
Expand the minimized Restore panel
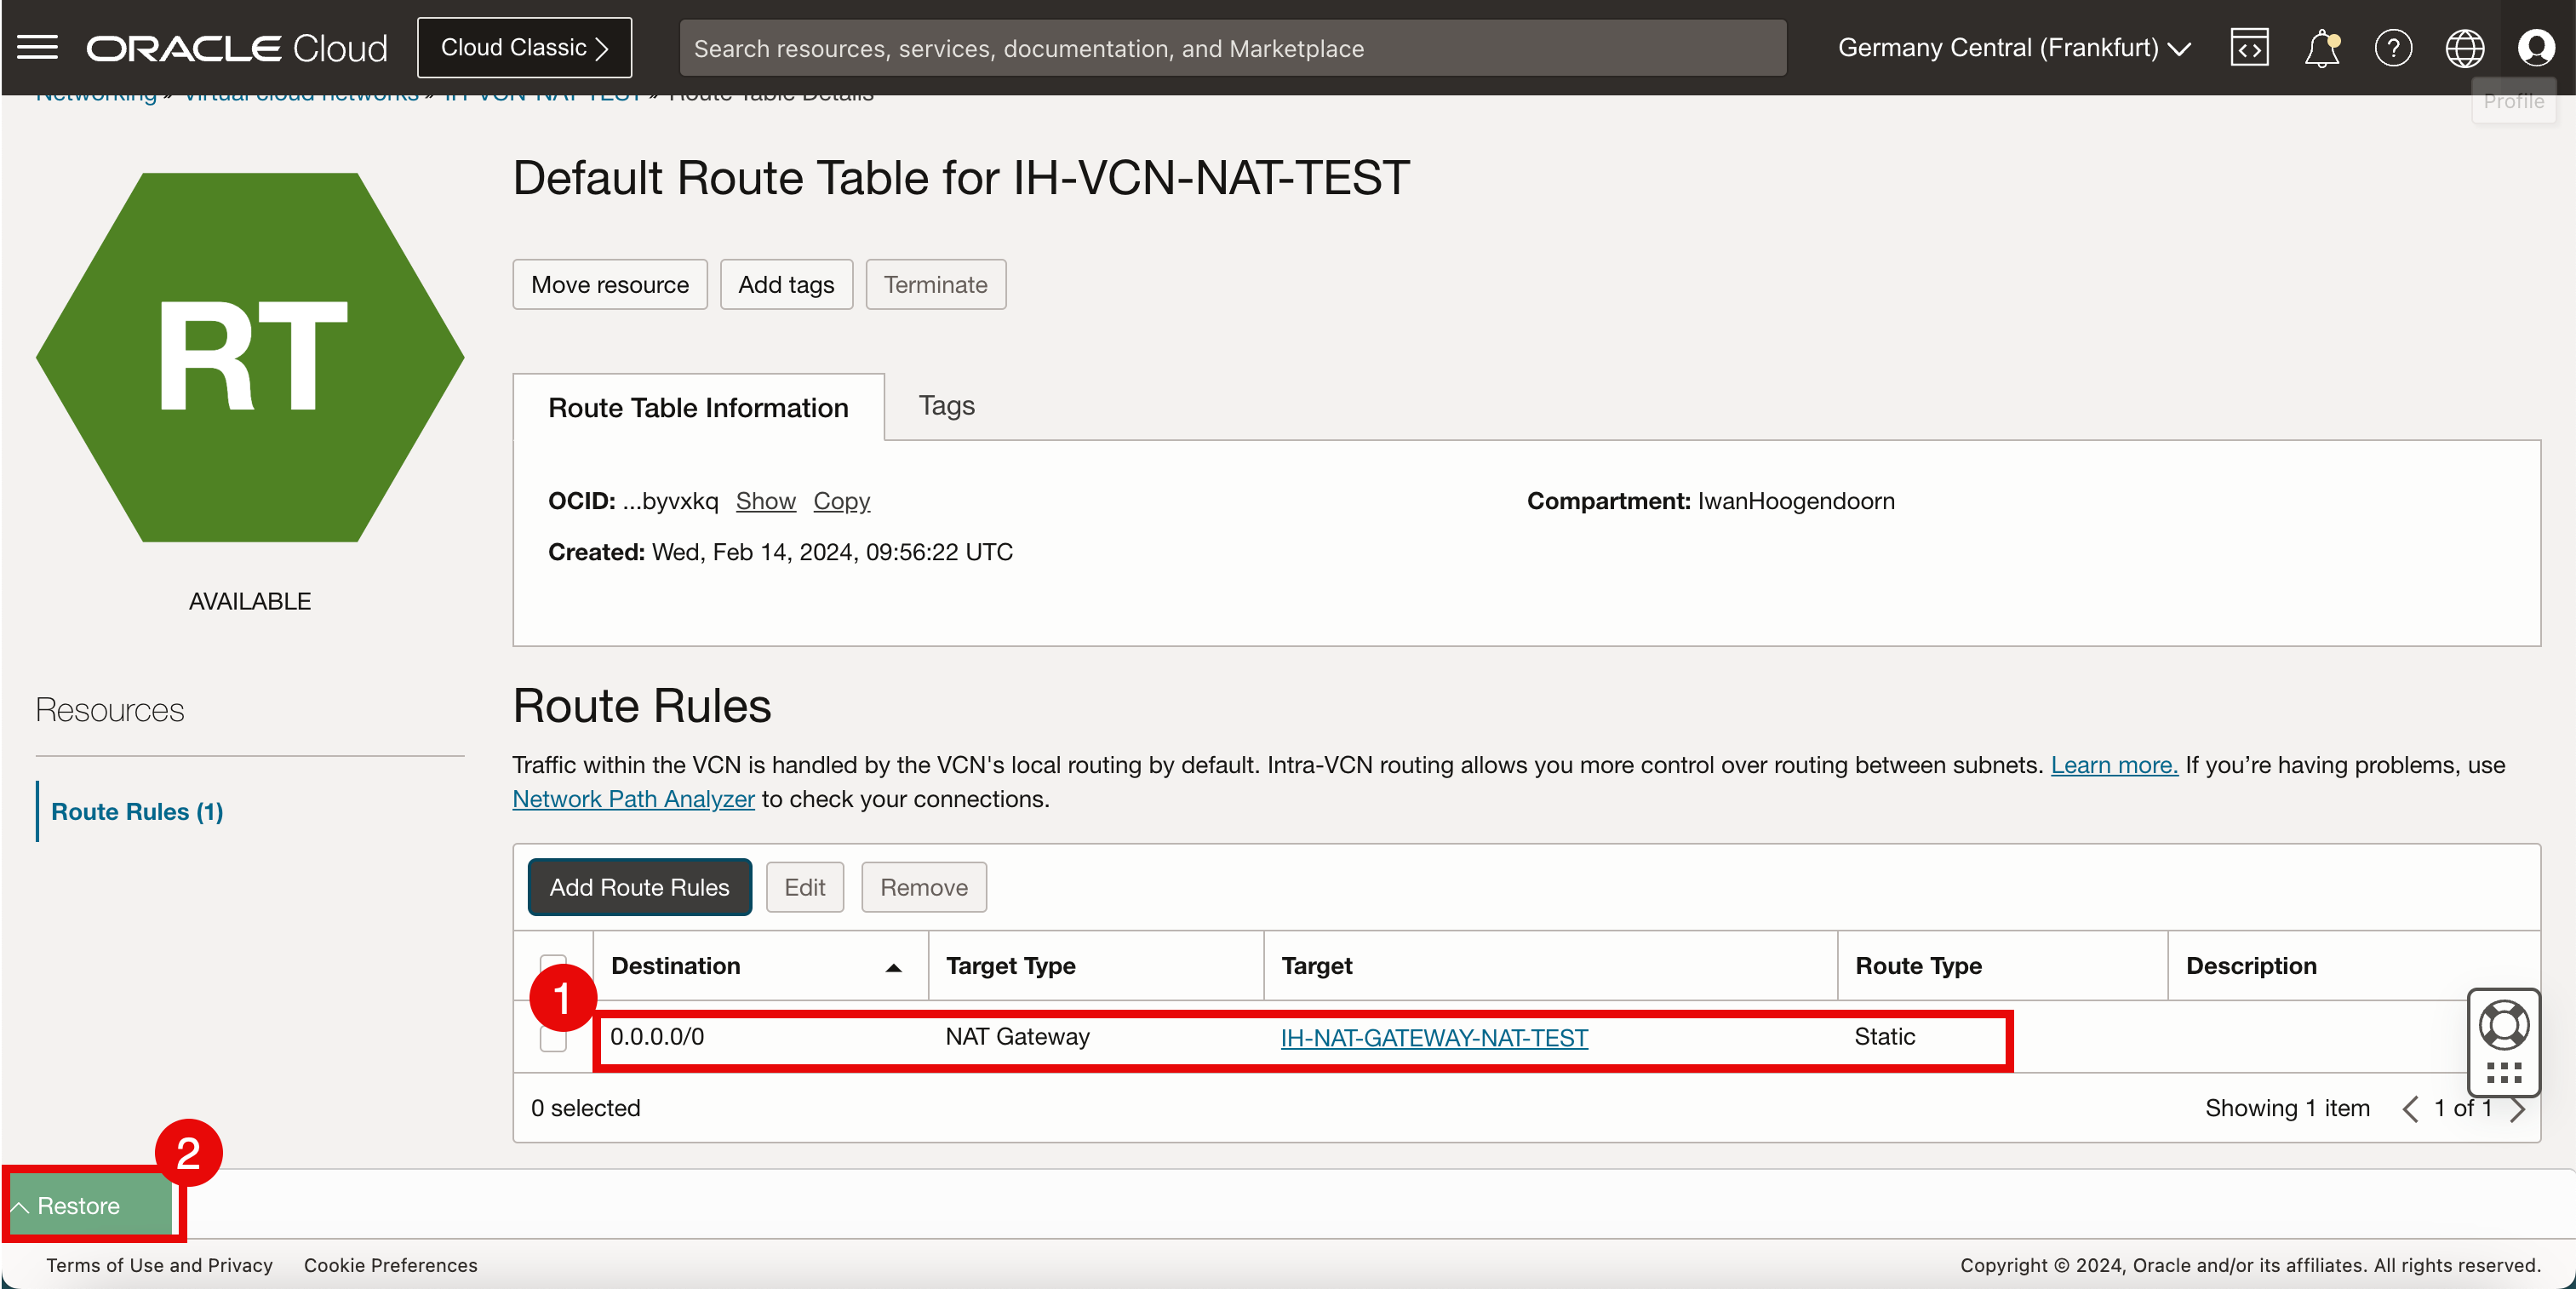point(78,1206)
